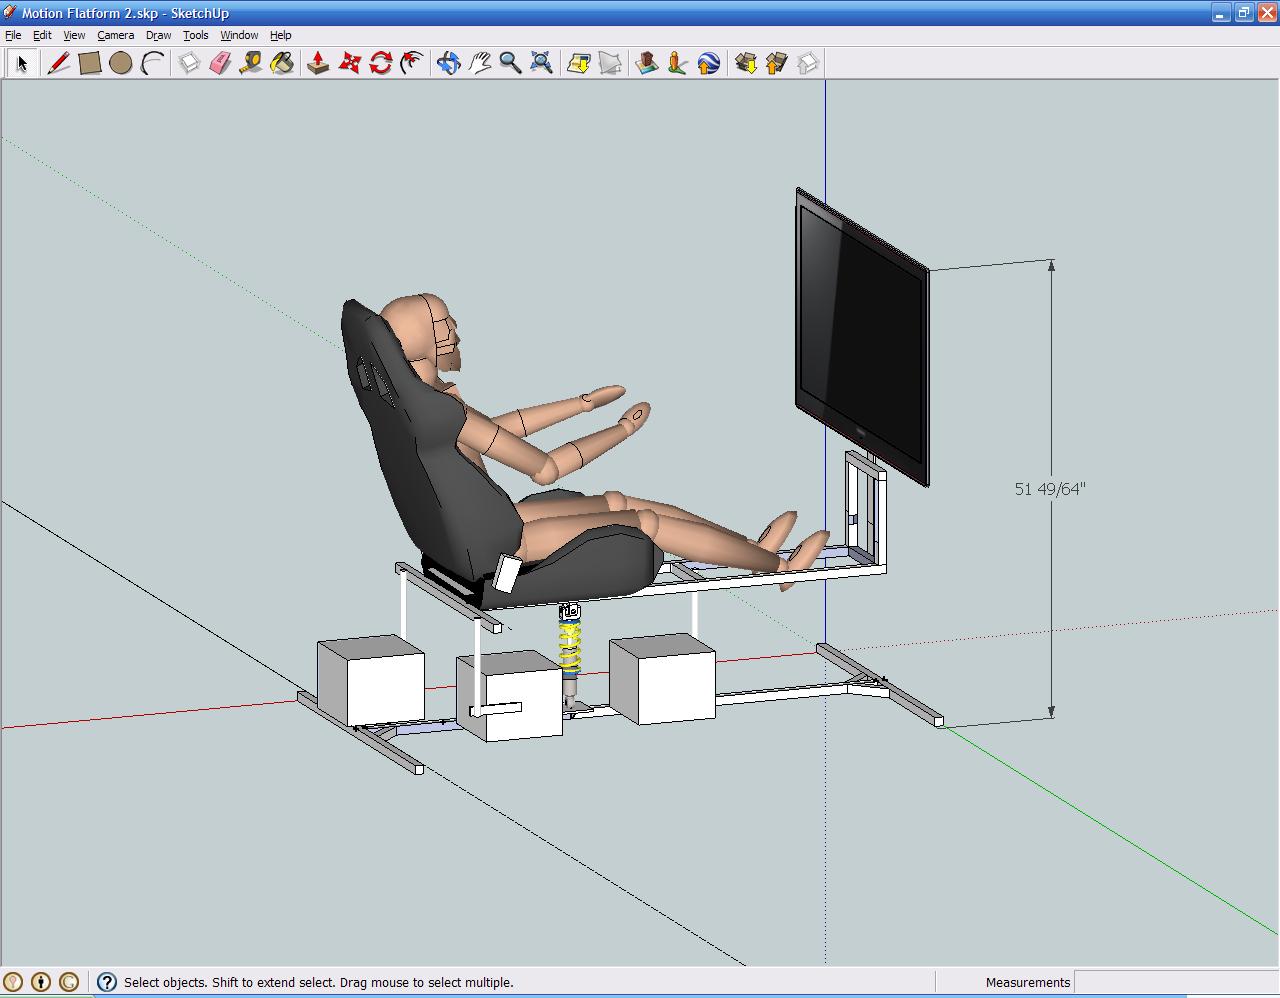The image size is (1280, 998).
Task: Click the first round status bar icon
Action: pyautogui.click(x=13, y=982)
